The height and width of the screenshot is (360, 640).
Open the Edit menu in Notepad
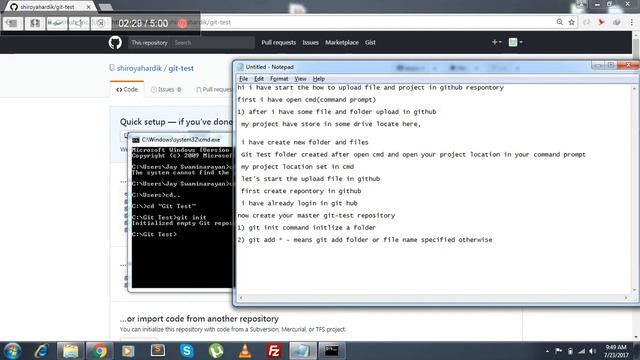pos(259,79)
